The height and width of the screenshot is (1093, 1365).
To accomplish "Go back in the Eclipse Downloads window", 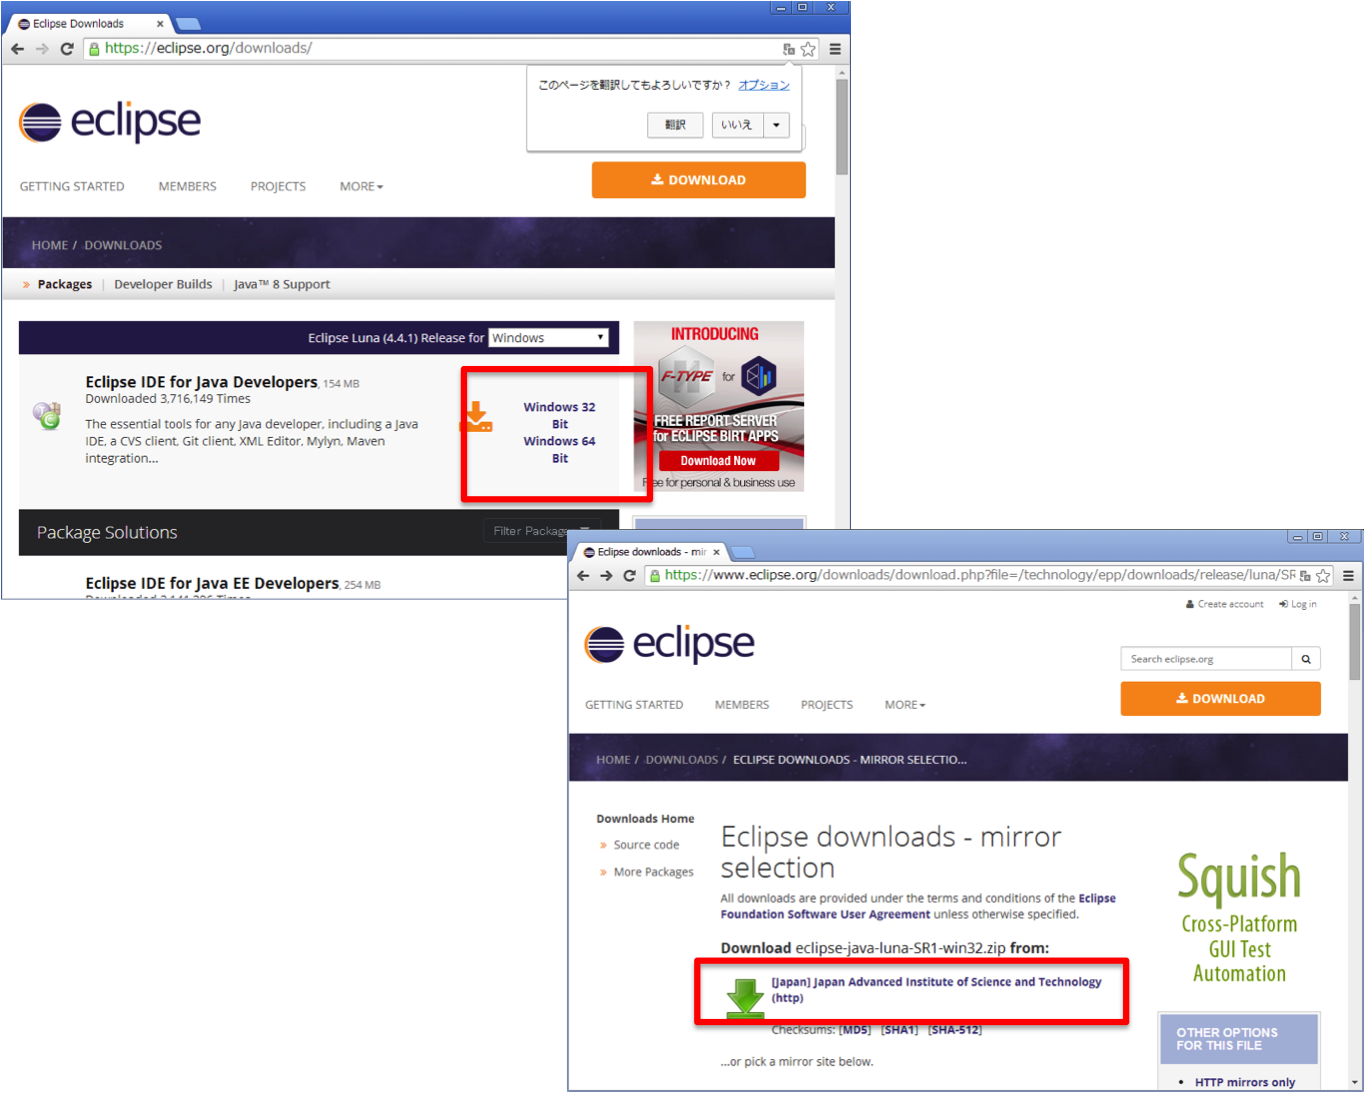I will [x=18, y=48].
